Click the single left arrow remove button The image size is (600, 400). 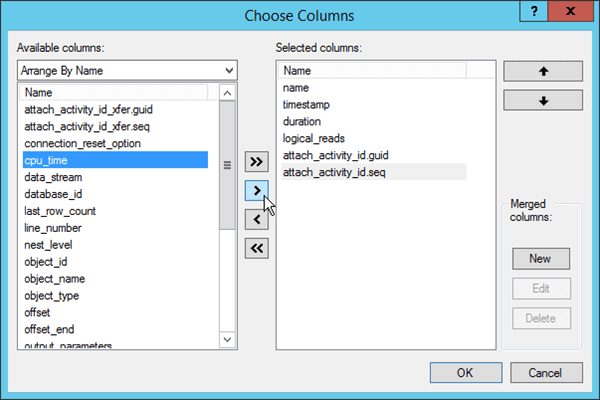pos(257,219)
